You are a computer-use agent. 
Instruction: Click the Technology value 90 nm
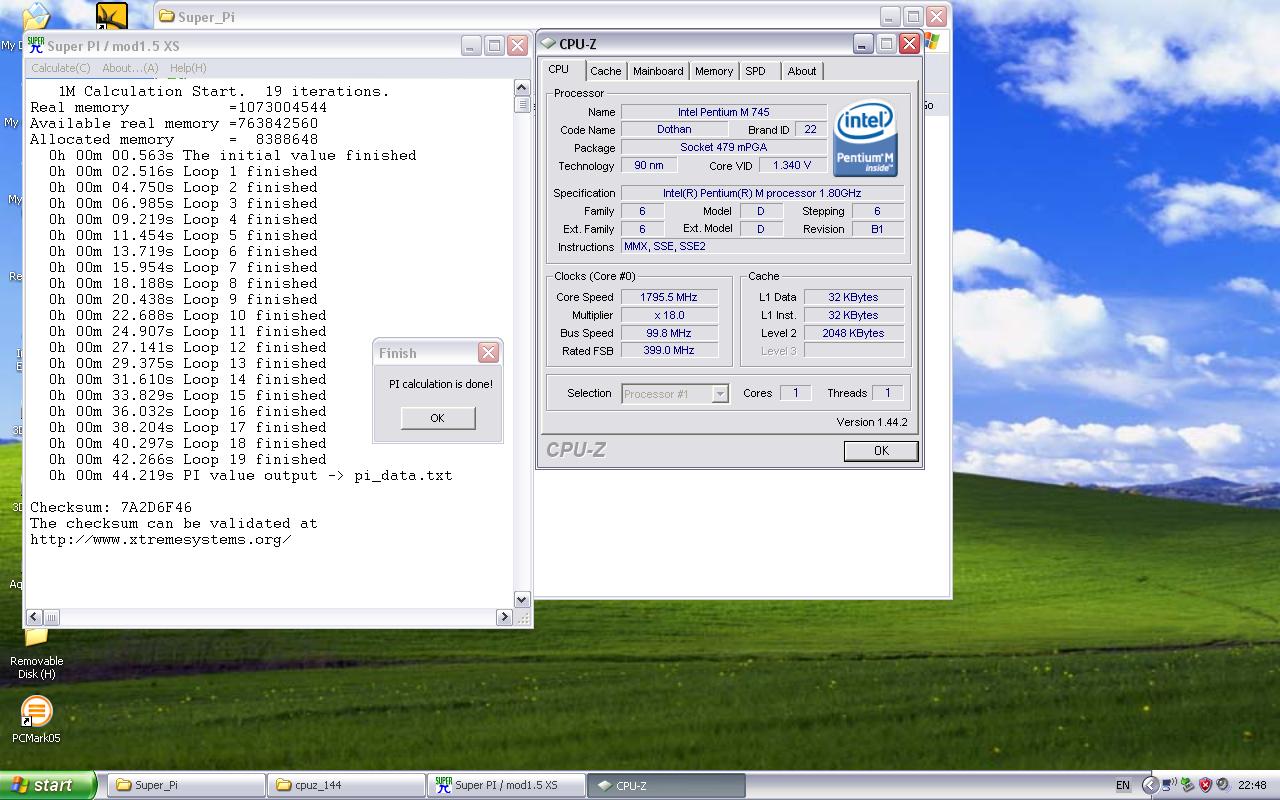point(649,166)
